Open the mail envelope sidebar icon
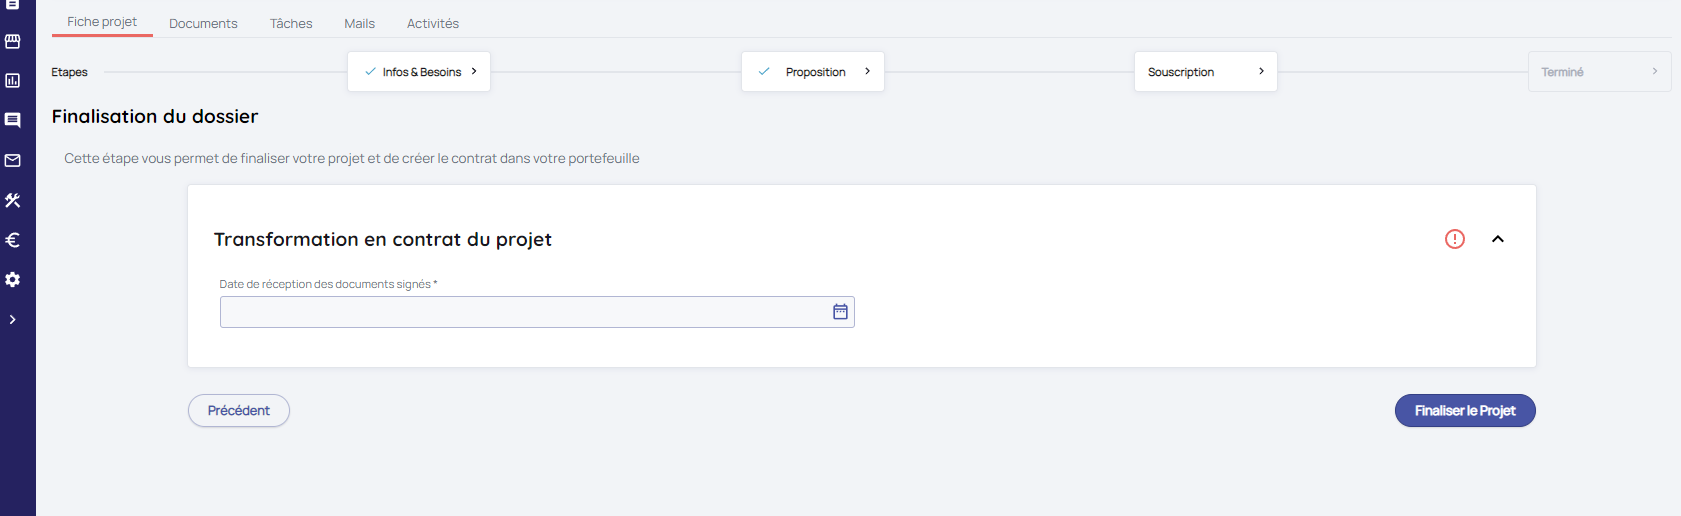The image size is (1681, 516). pos(13,160)
